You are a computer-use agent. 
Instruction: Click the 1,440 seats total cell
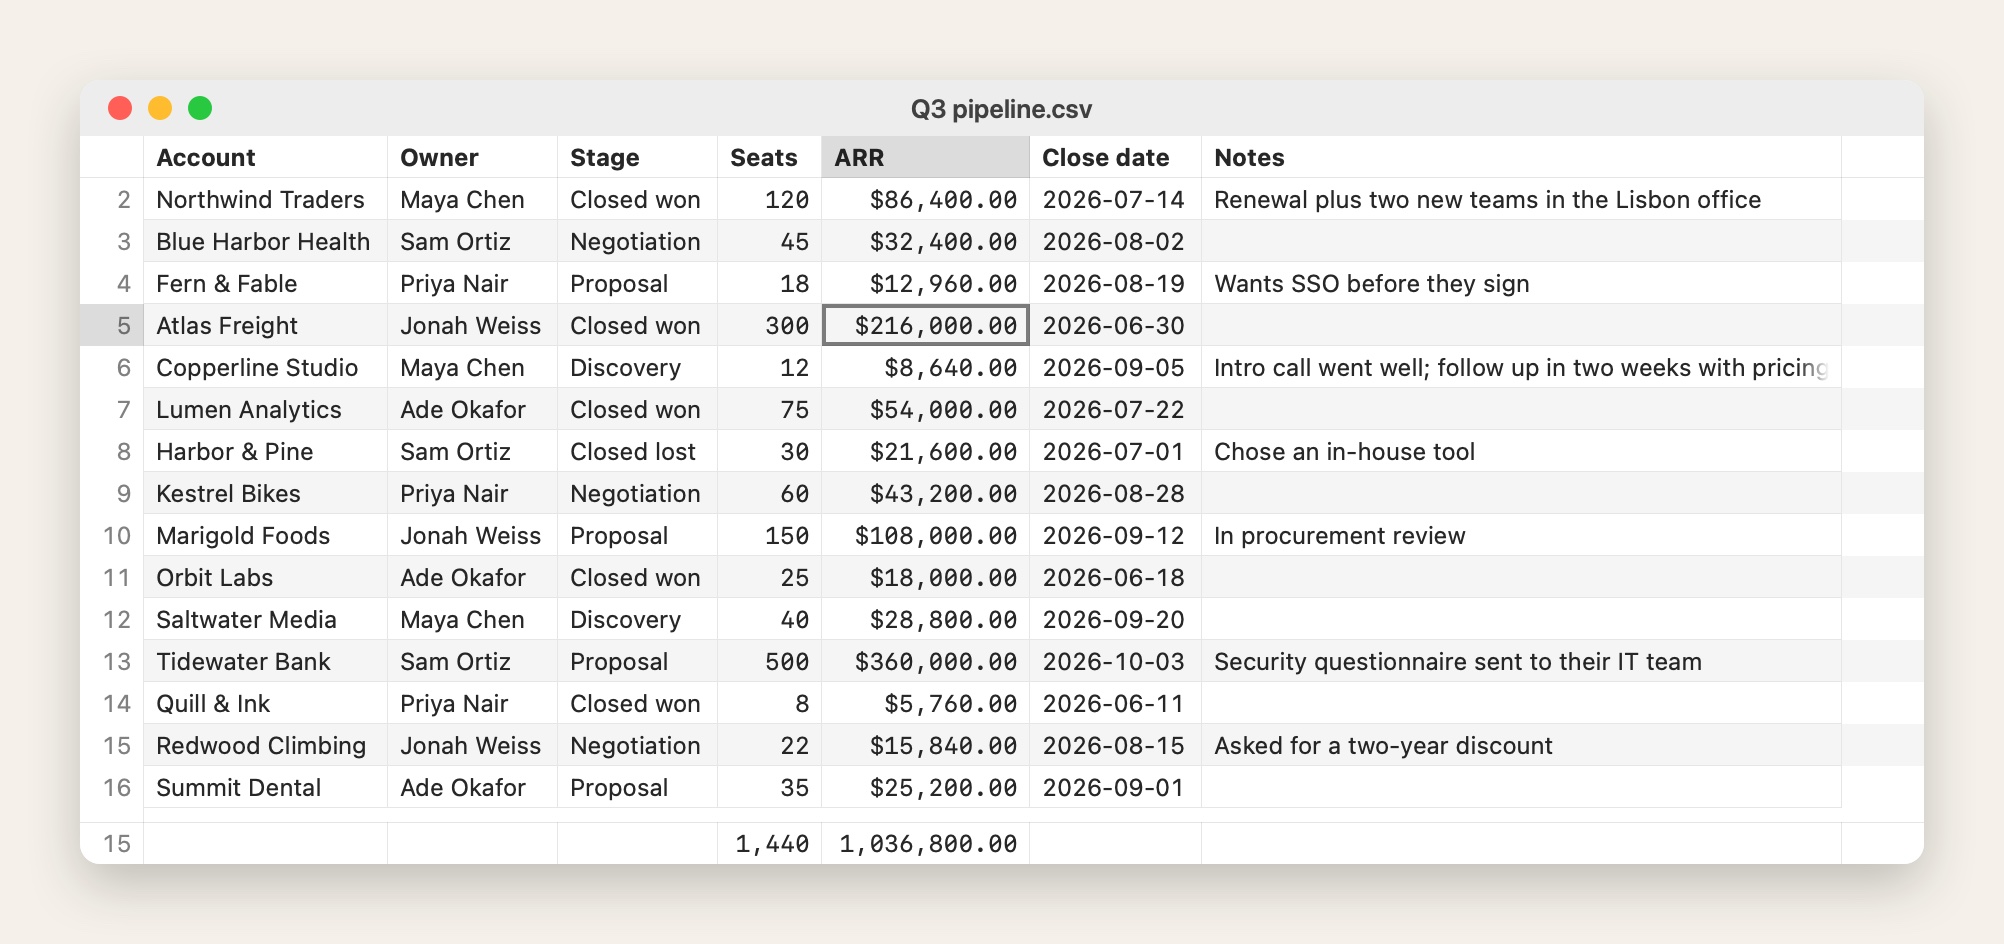tap(769, 843)
